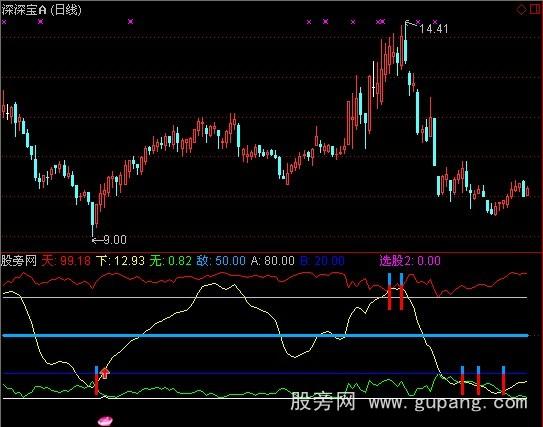This screenshot has width=543, height=427.
Task: Select the A: 80.00 indicator value
Action: click(x=272, y=260)
